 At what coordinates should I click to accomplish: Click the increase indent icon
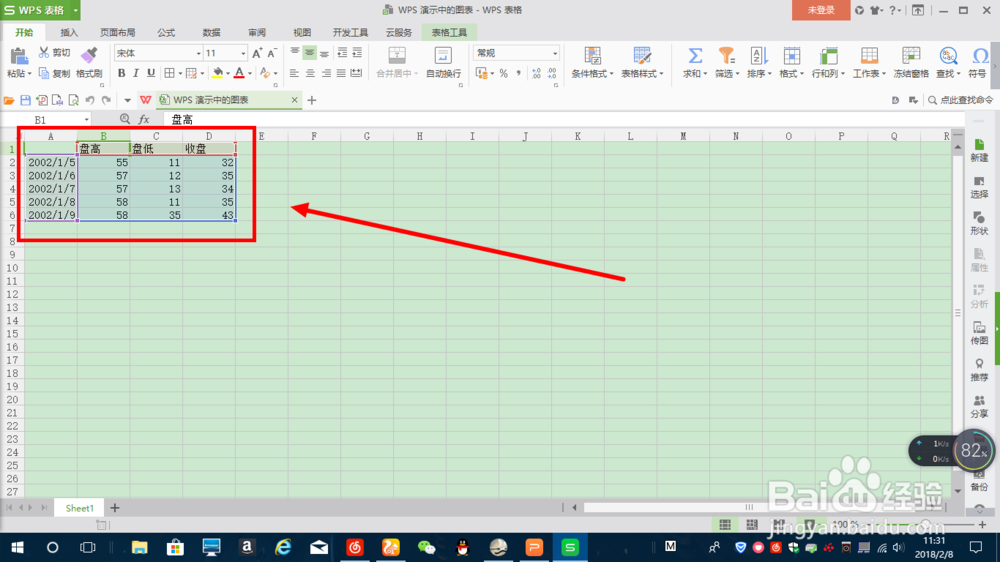point(357,53)
